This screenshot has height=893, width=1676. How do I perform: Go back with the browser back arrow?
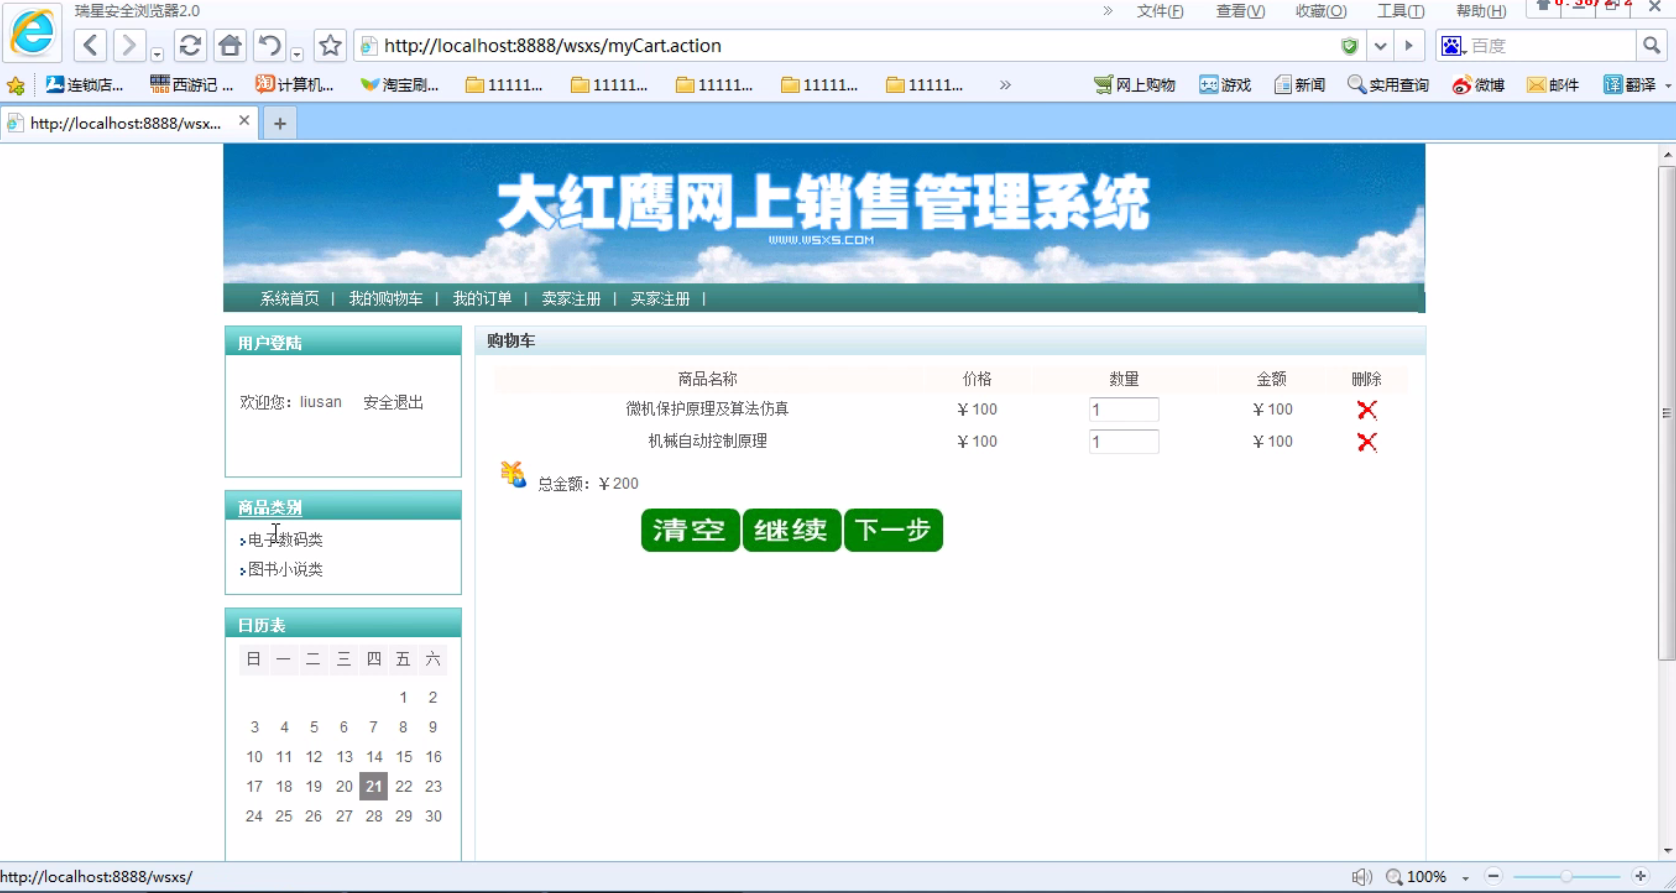[x=90, y=45]
